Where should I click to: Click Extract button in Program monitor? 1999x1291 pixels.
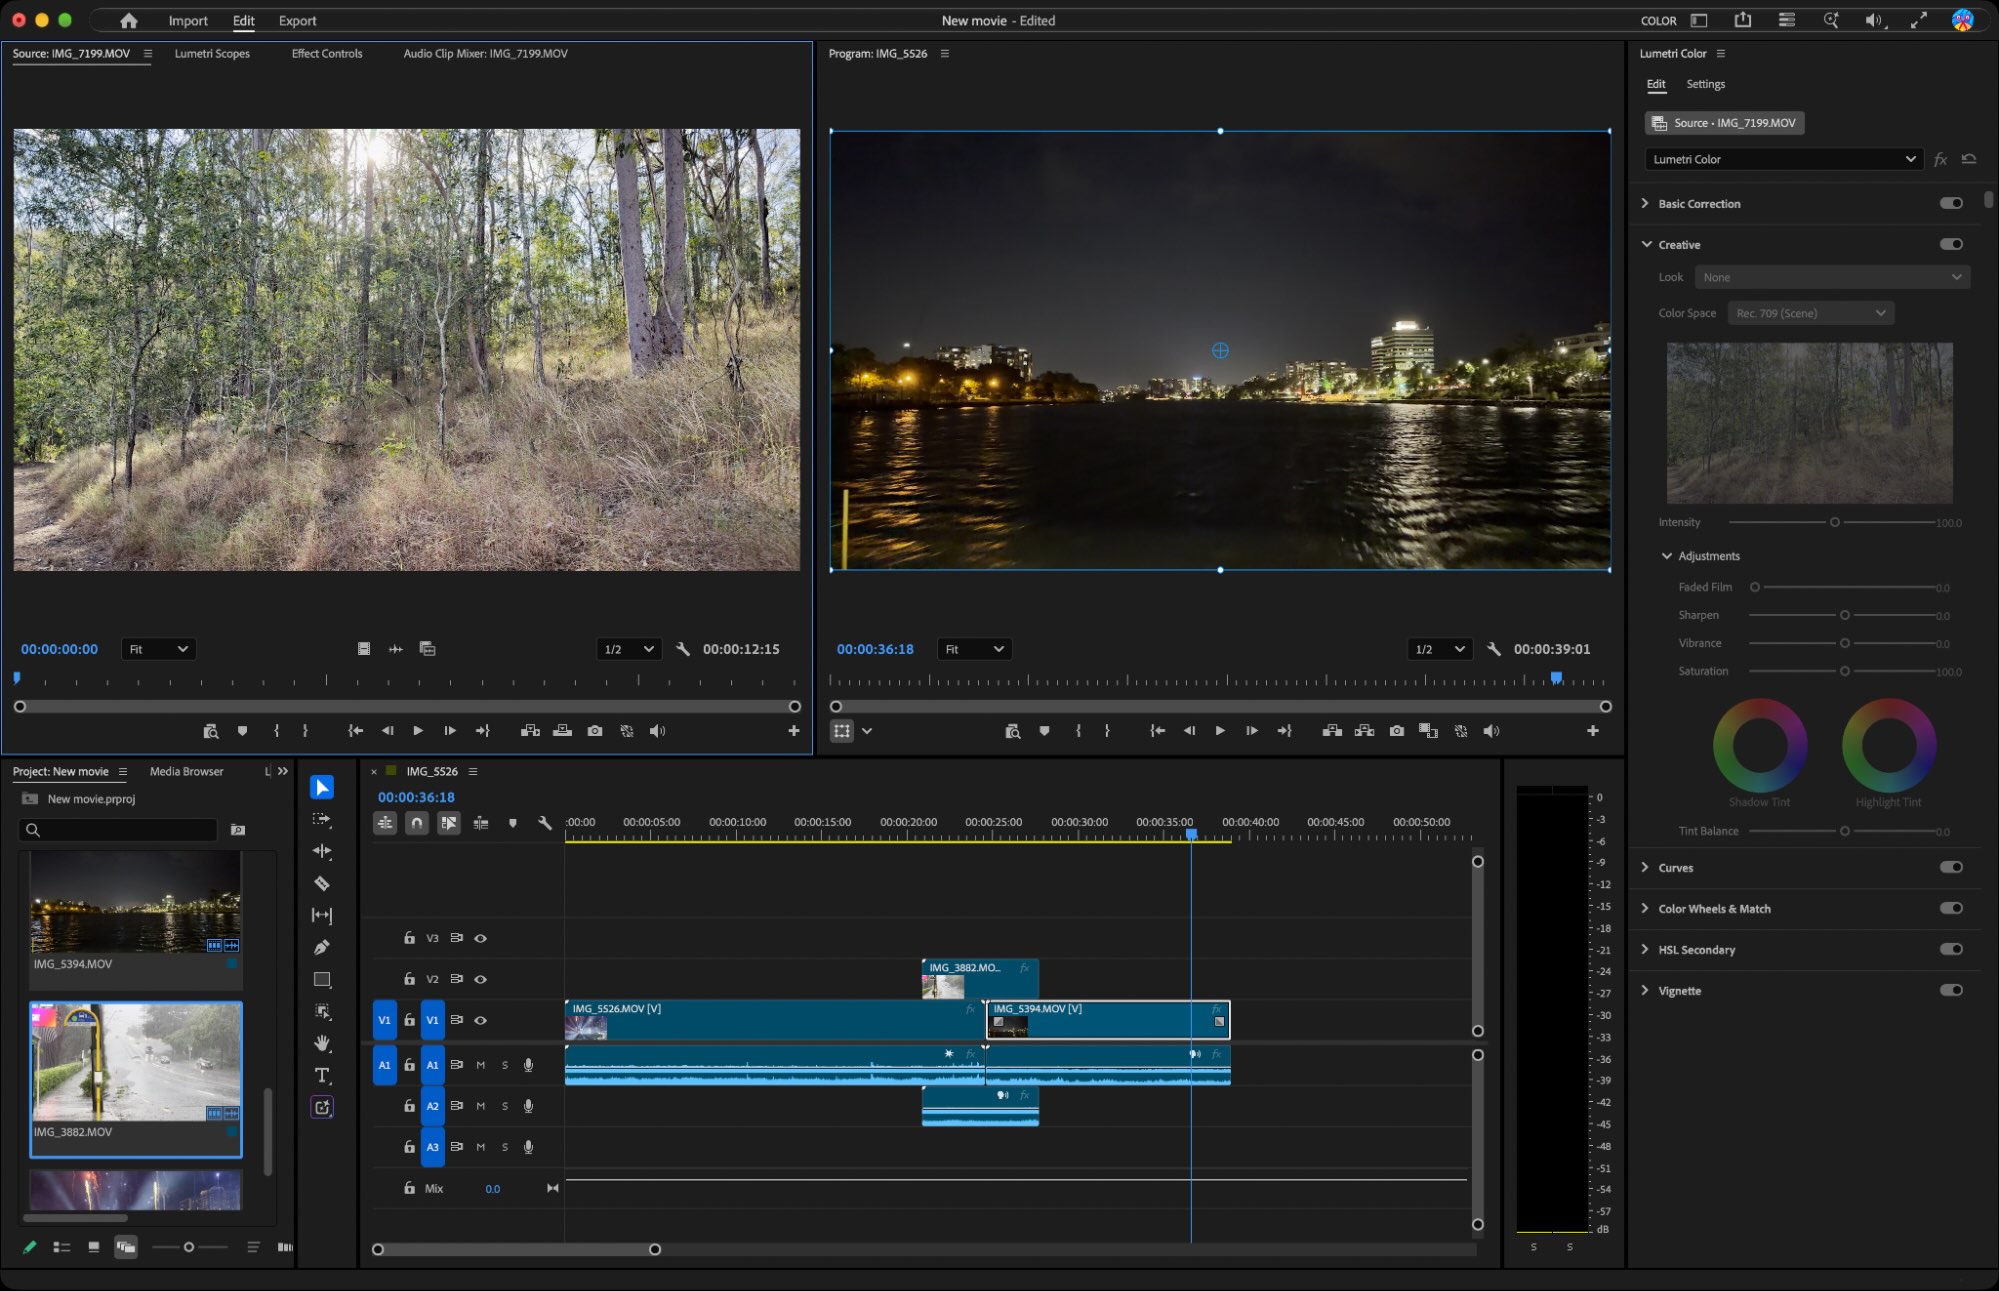point(1364,731)
